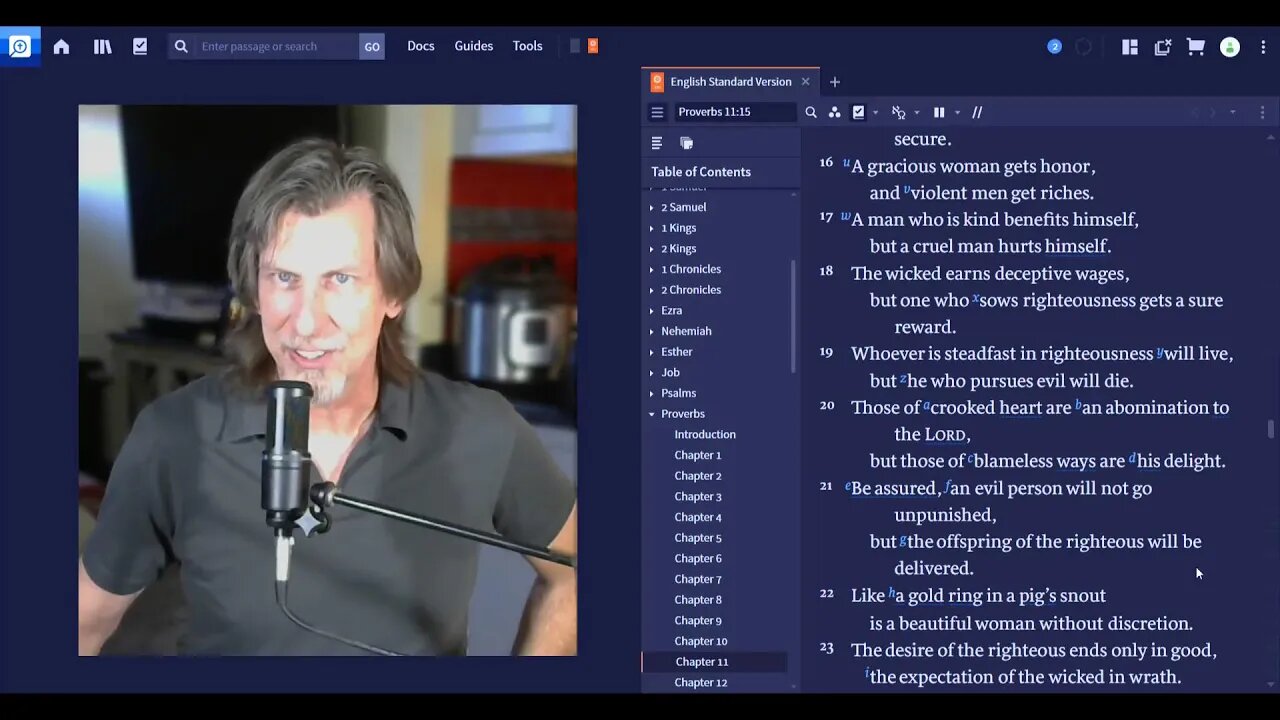Expand the 2 Samuel entry
The width and height of the screenshot is (1280, 720).
[651, 208]
